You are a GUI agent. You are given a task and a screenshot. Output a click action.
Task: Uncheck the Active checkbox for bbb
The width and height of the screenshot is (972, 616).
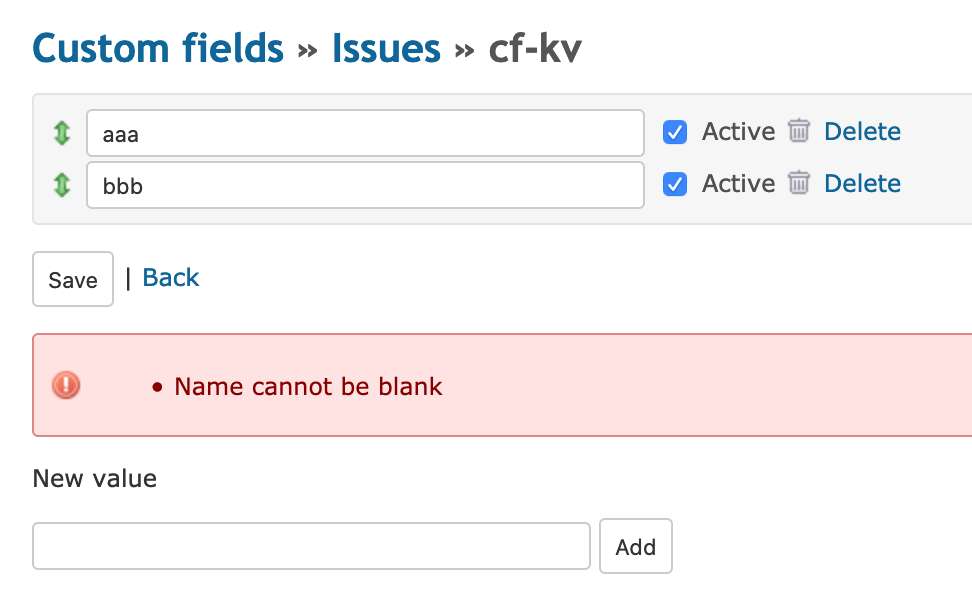pos(675,184)
